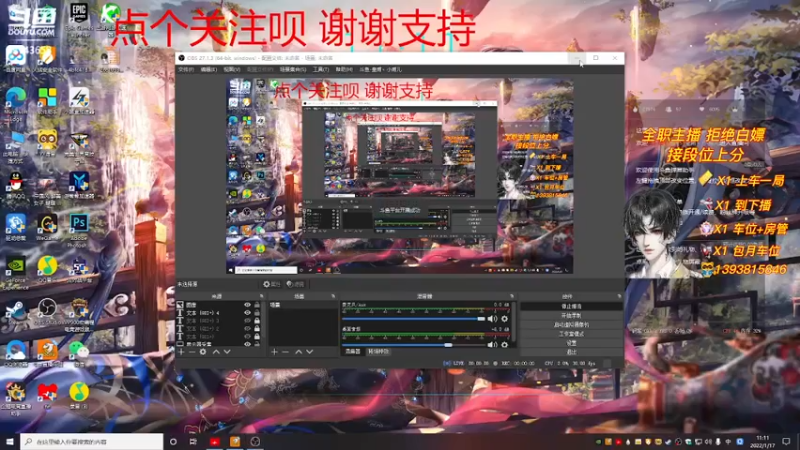Pop out the 场景 Scenes dock icon
This screenshot has height=450, width=800.
pos(333,296)
